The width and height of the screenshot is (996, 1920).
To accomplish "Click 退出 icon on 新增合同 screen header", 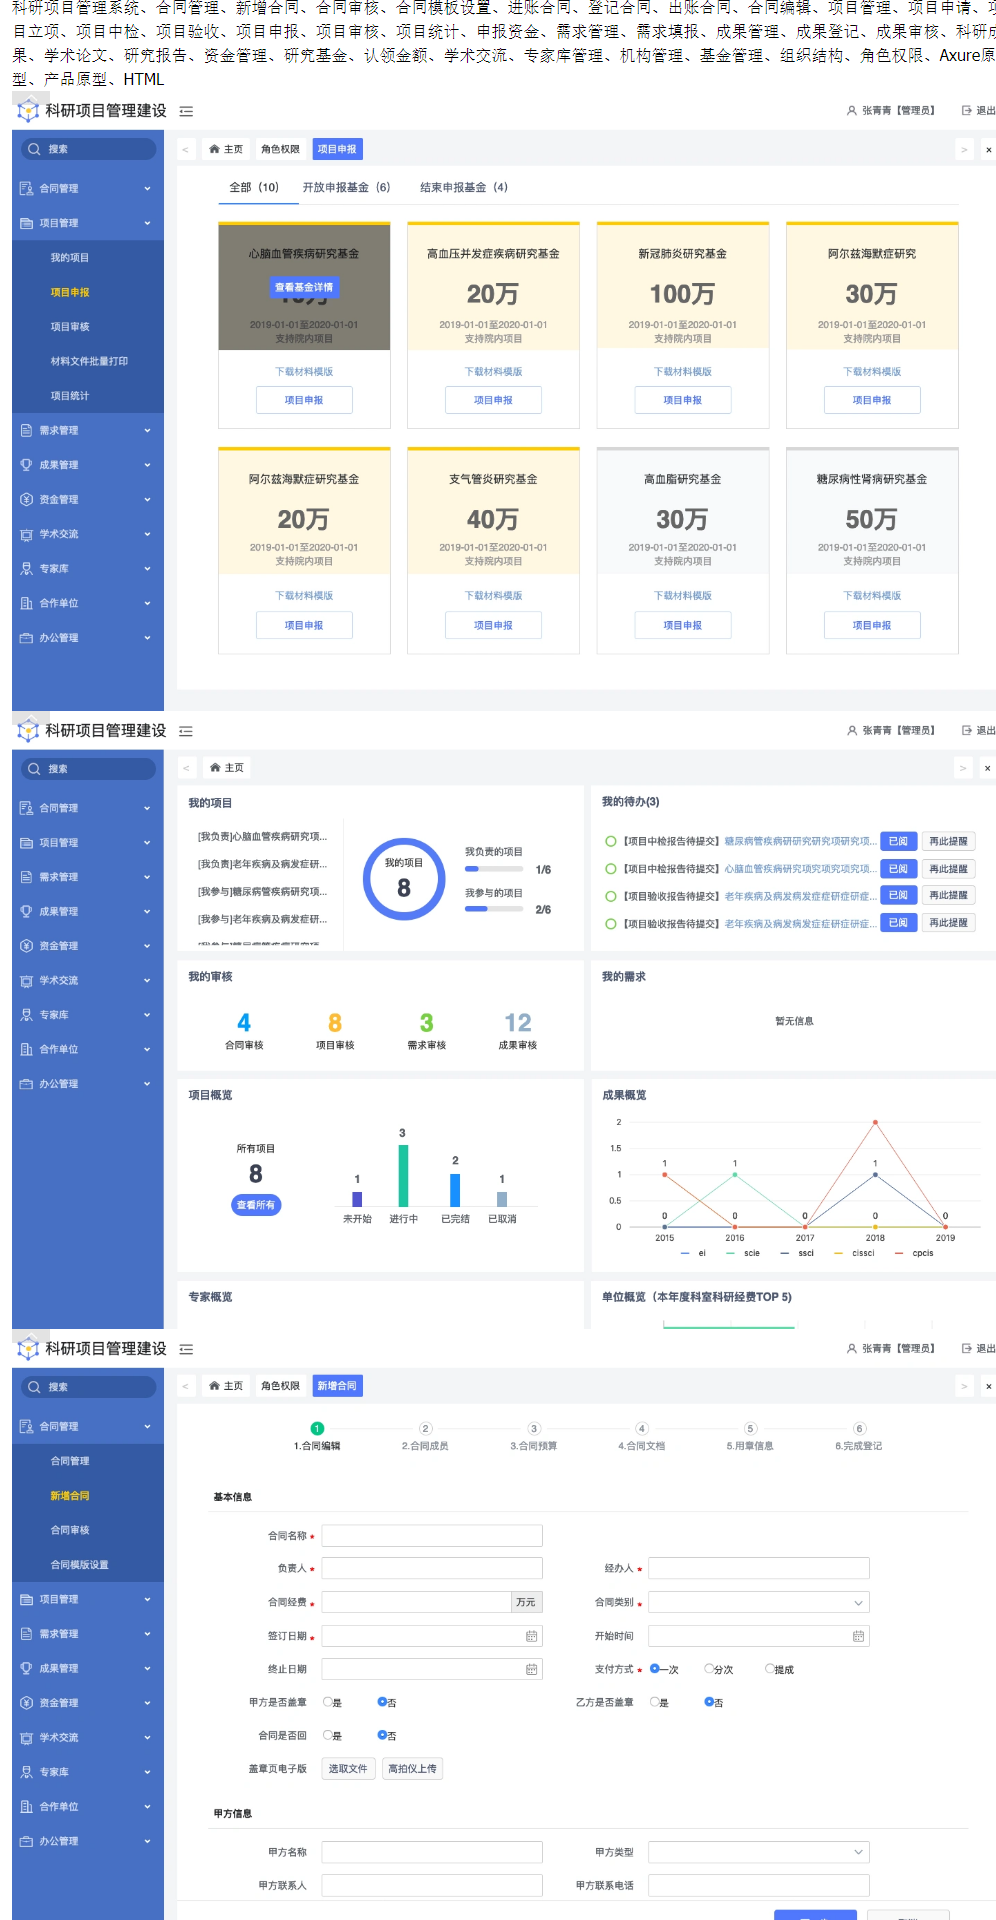I will pos(966,1348).
